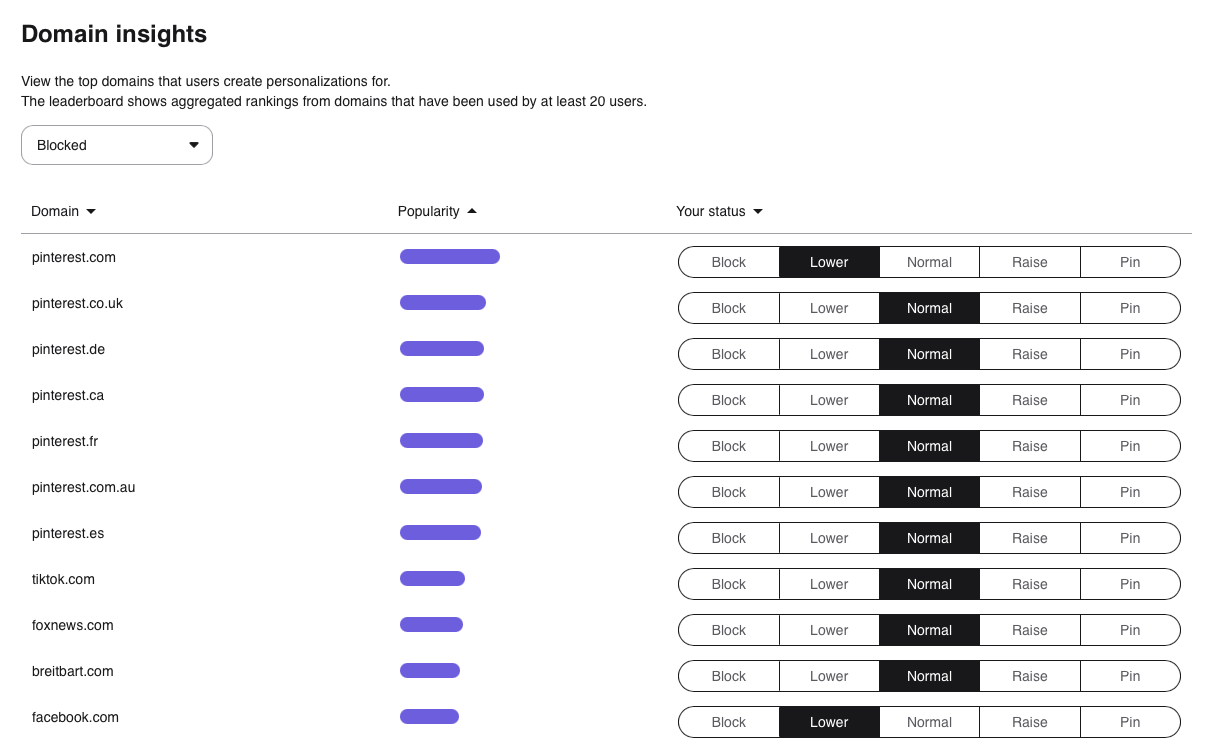Screen dimensions: 1216x747
Task: Block the breitbart.com domain
Action: coord(728,675)
